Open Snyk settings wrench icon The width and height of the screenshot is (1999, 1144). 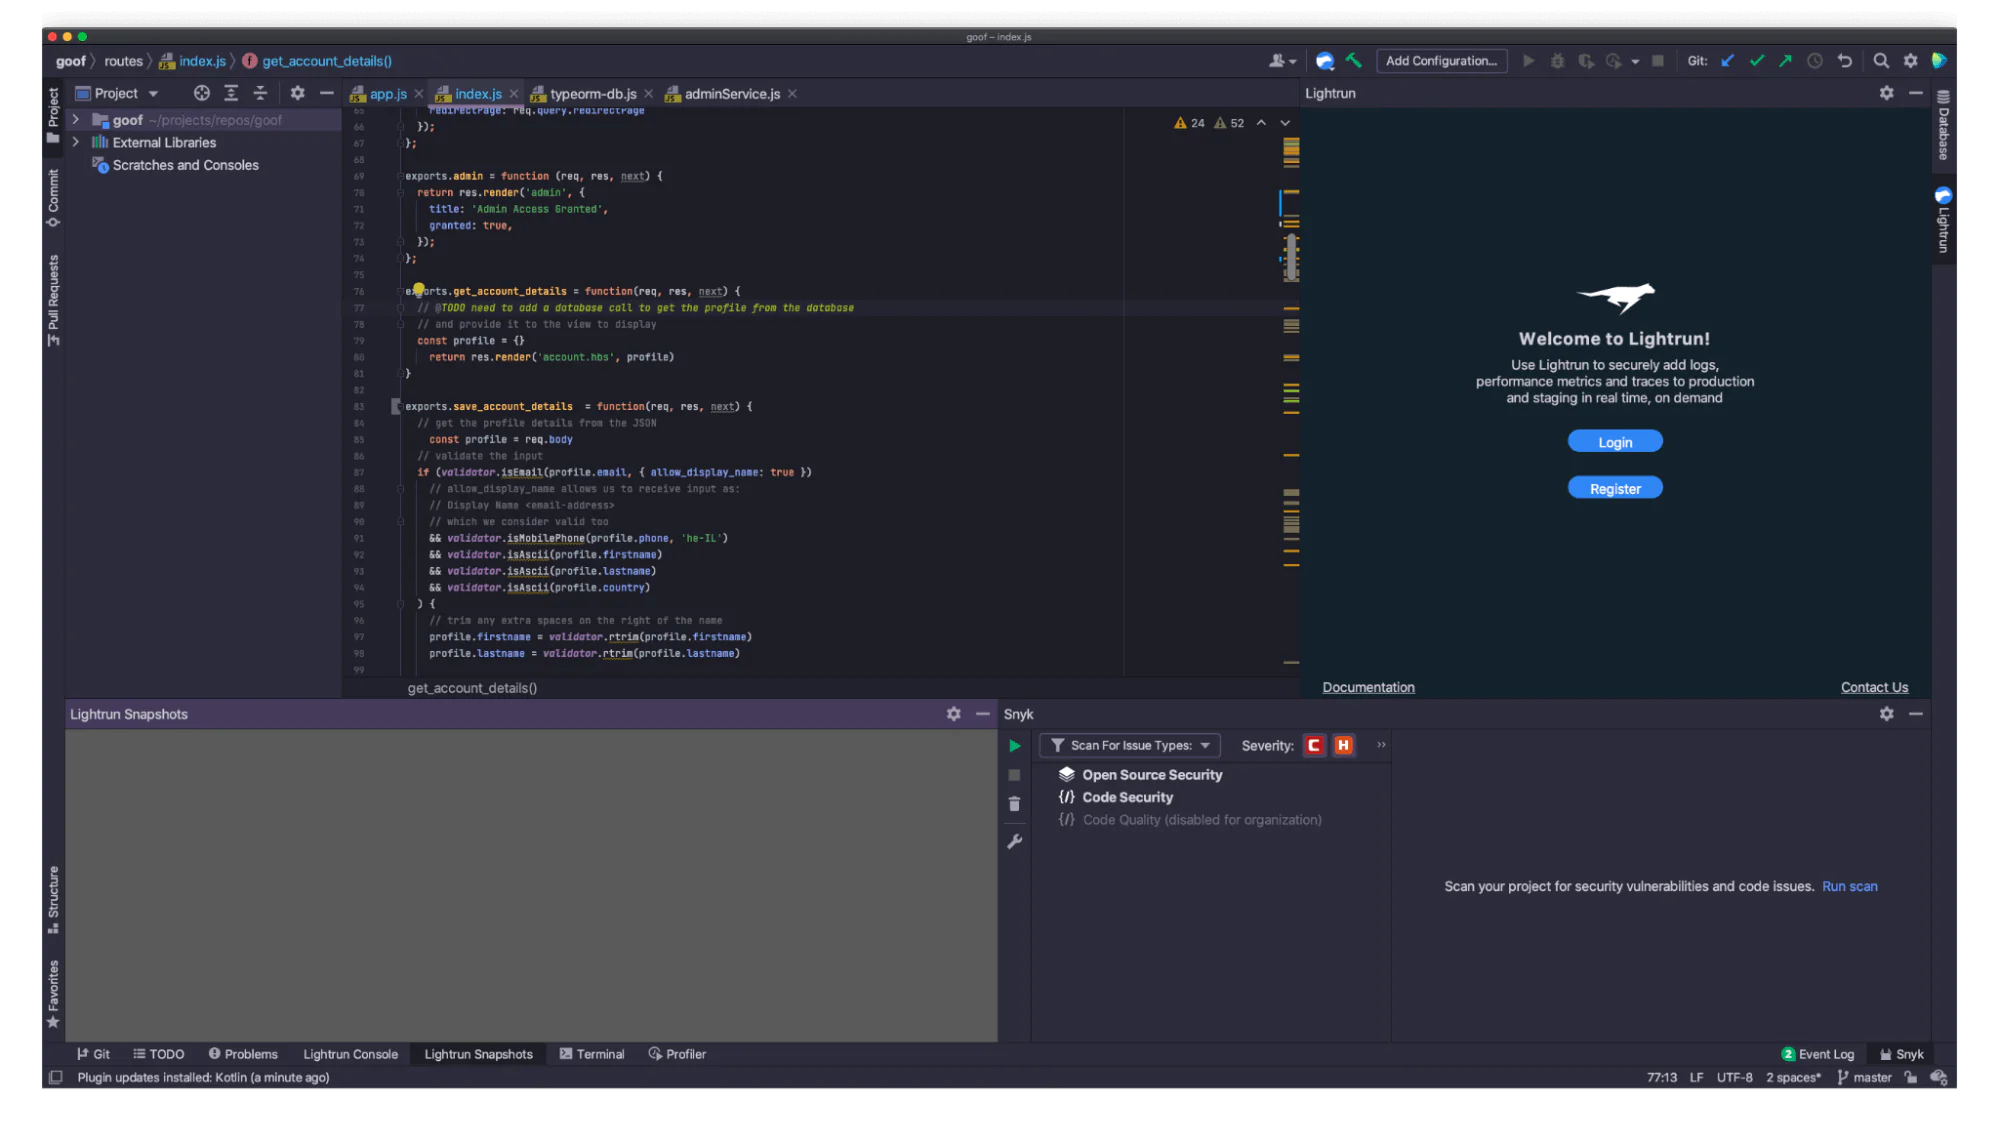tap(1014, 842)
